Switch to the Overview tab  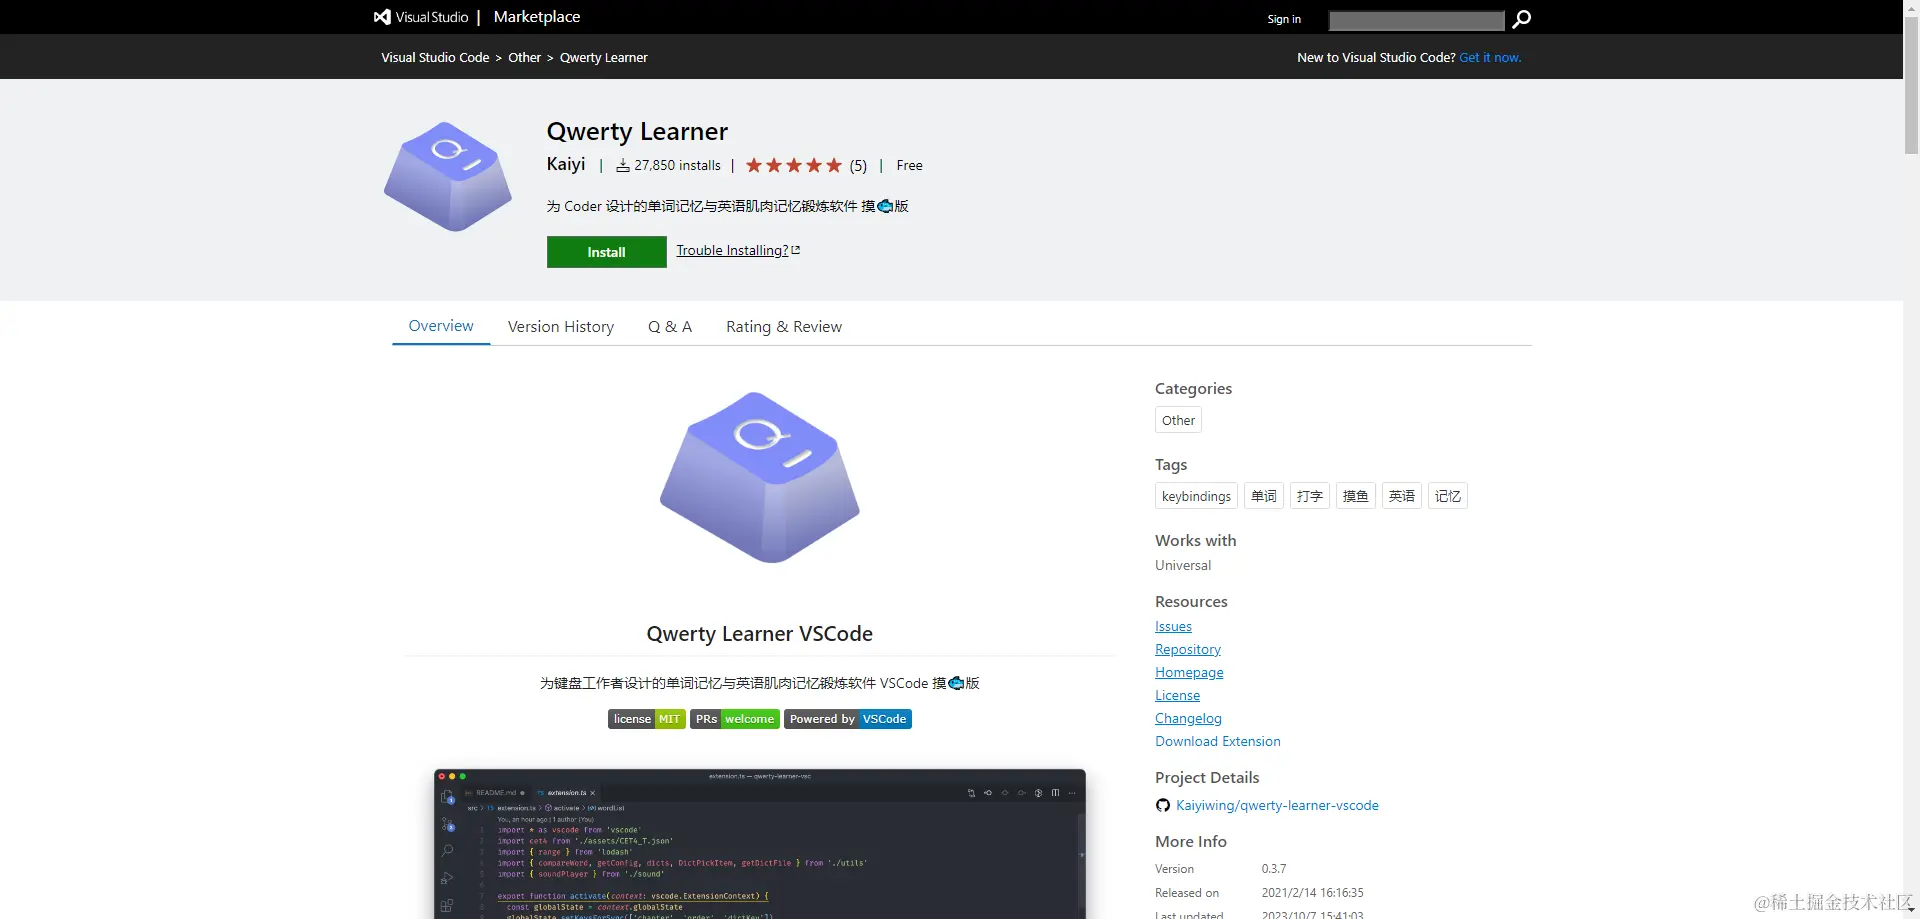pos(441,326)
